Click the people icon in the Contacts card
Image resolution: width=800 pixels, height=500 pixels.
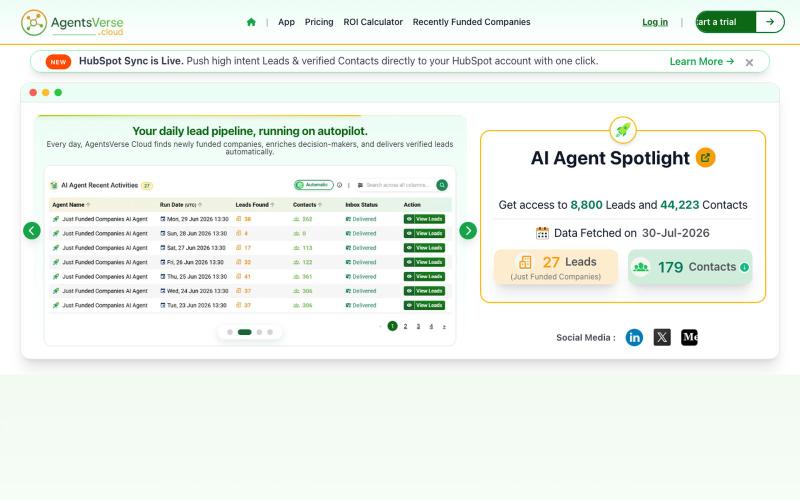pyautogui.click(x=641, y=267)
